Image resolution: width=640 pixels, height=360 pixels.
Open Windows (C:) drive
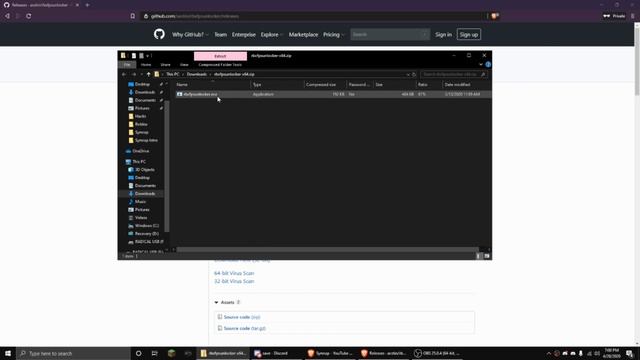(x=147, y=226)
